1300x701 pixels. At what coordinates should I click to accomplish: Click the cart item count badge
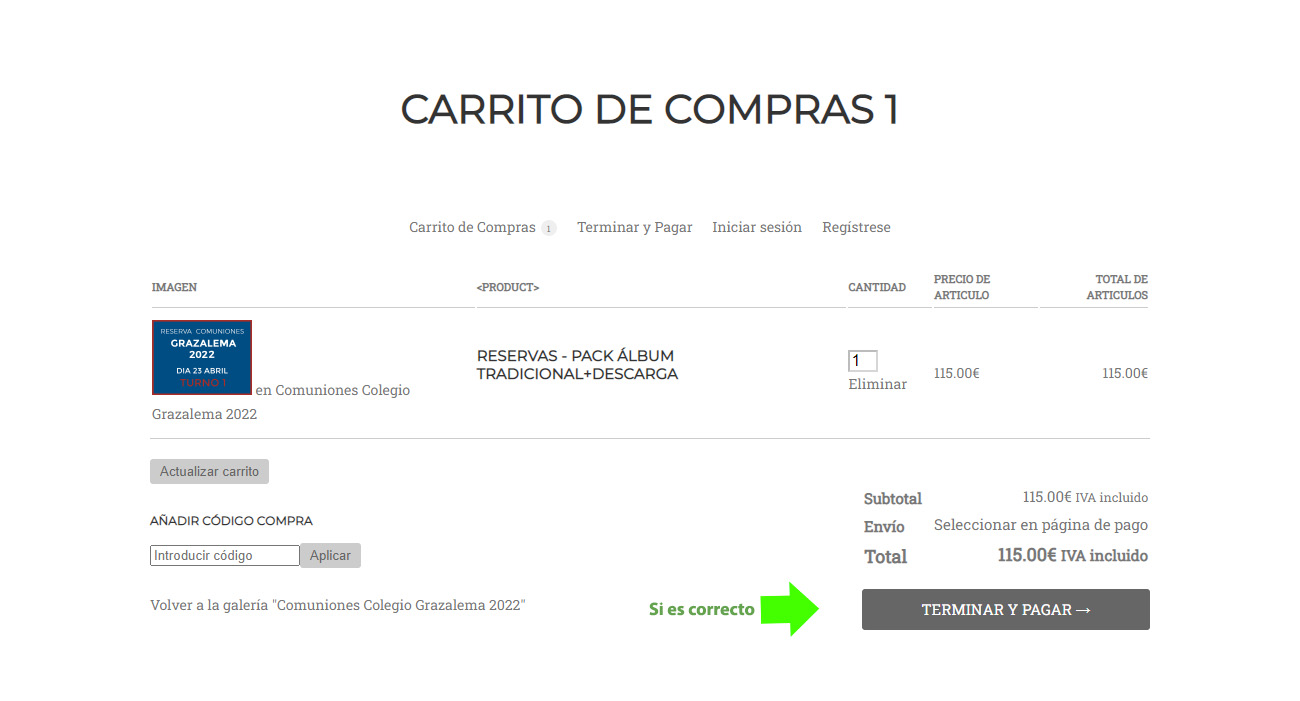tap(548, 228)
